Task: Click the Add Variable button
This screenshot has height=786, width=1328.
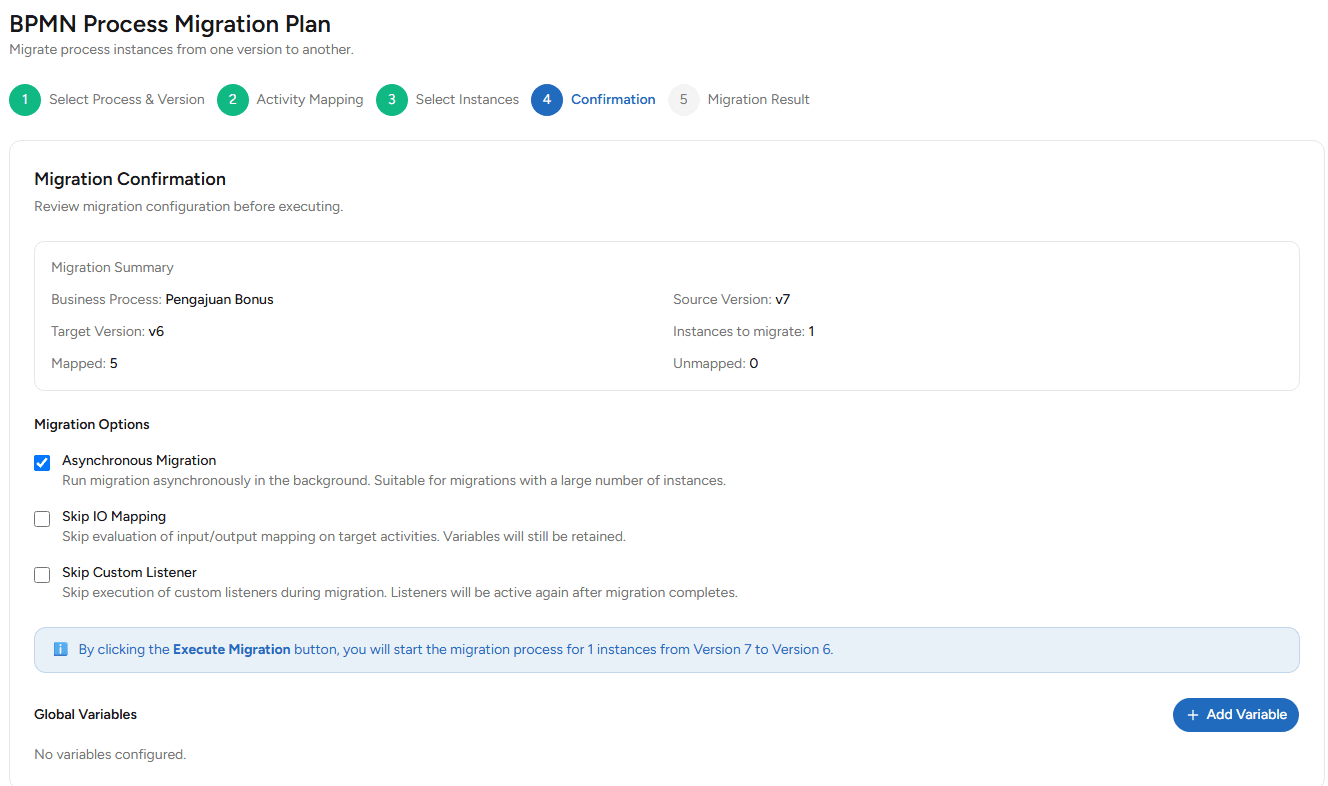Action: [1236, 715]
